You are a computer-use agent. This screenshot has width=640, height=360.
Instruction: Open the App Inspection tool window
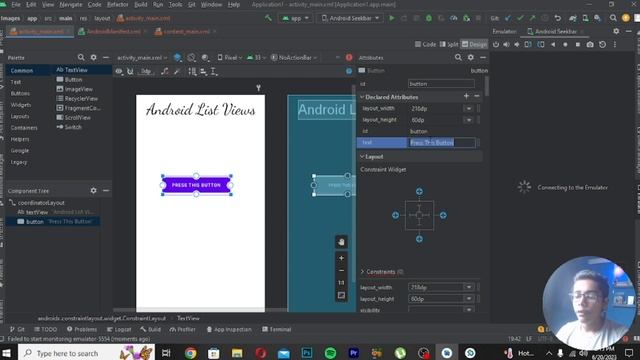pyautogui.click(x=229, y=329)
